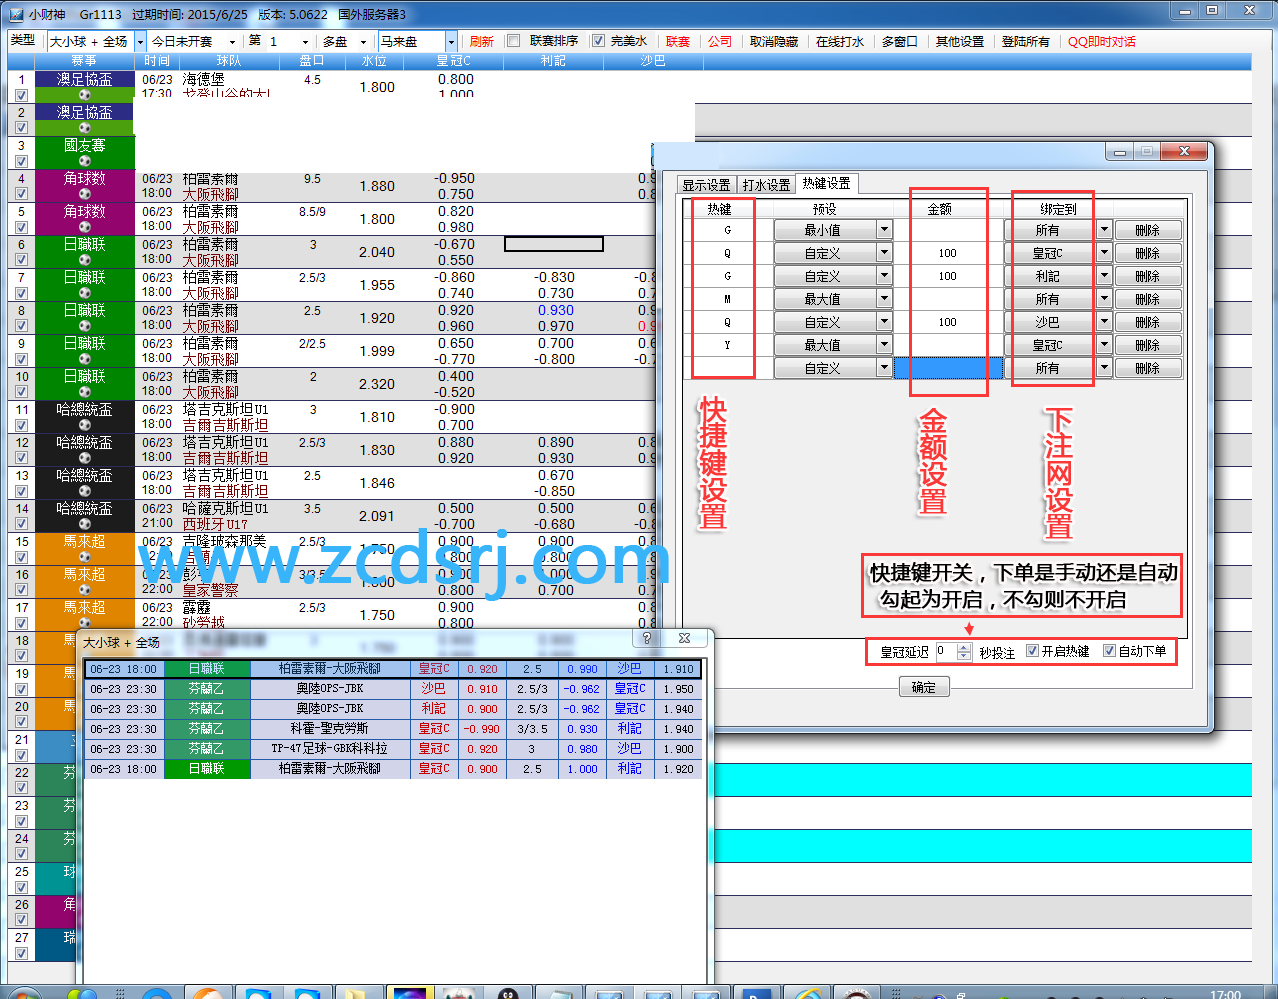Enable the 联赛排序 checkbox
1278x999 pixels.
(x=514, y=41)
